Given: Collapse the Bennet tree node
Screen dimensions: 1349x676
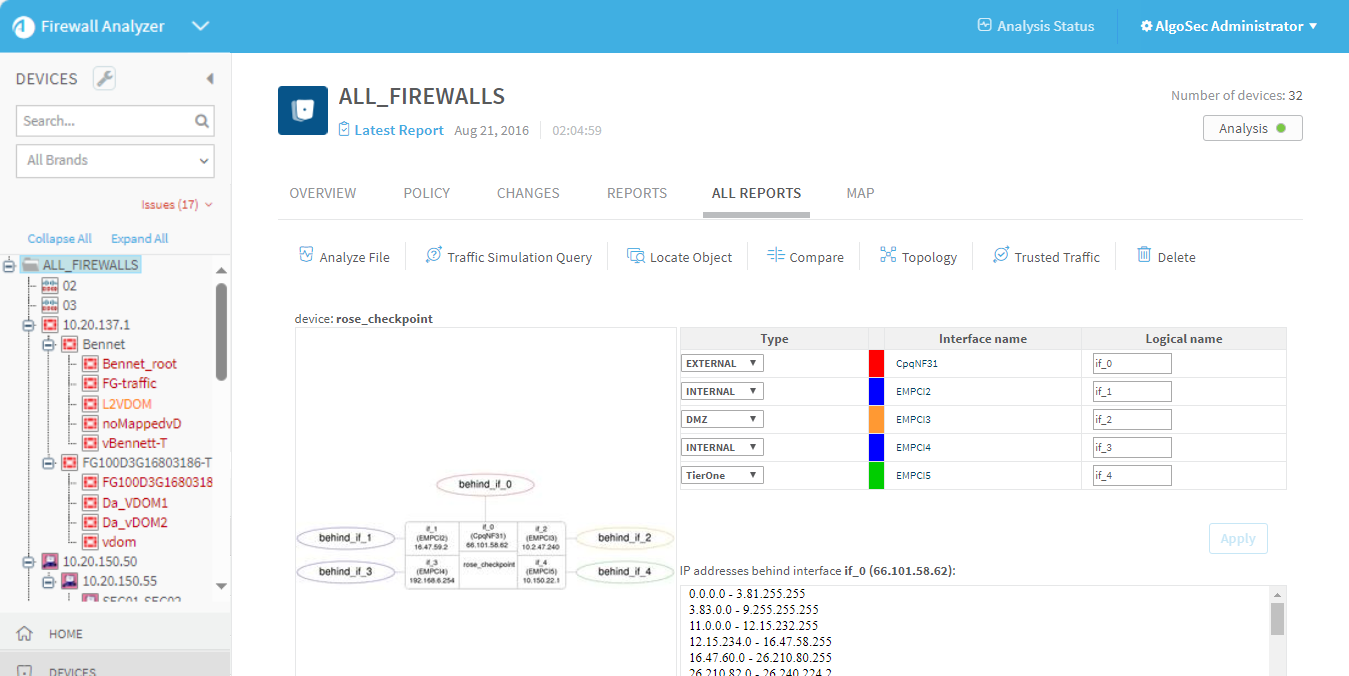Looking at the screenshot, I should point(49,345).
